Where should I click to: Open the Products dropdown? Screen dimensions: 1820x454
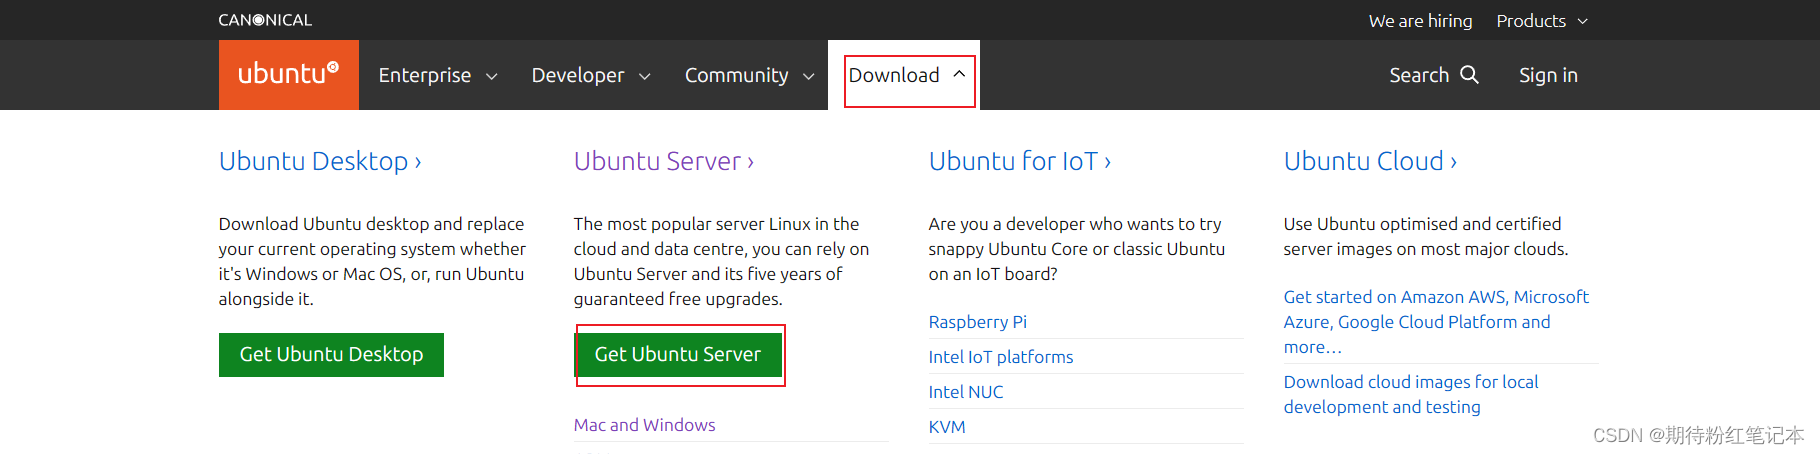pyautogui.click(x=1542, y=21)
